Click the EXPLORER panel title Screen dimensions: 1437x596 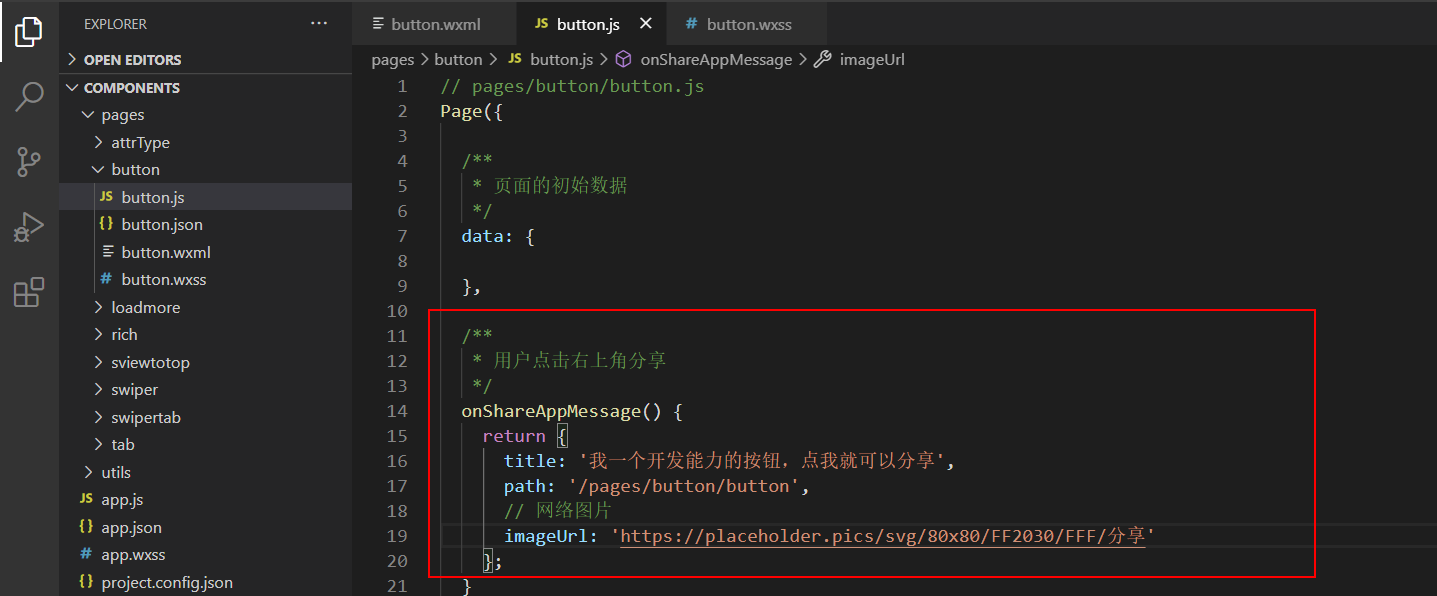tap(116, 23)
